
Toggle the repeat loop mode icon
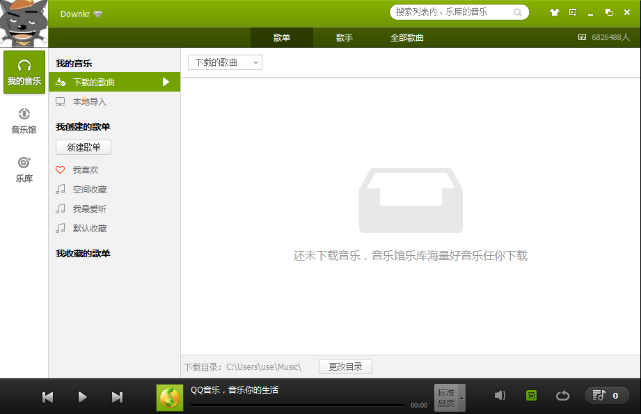tap(563, 396)
